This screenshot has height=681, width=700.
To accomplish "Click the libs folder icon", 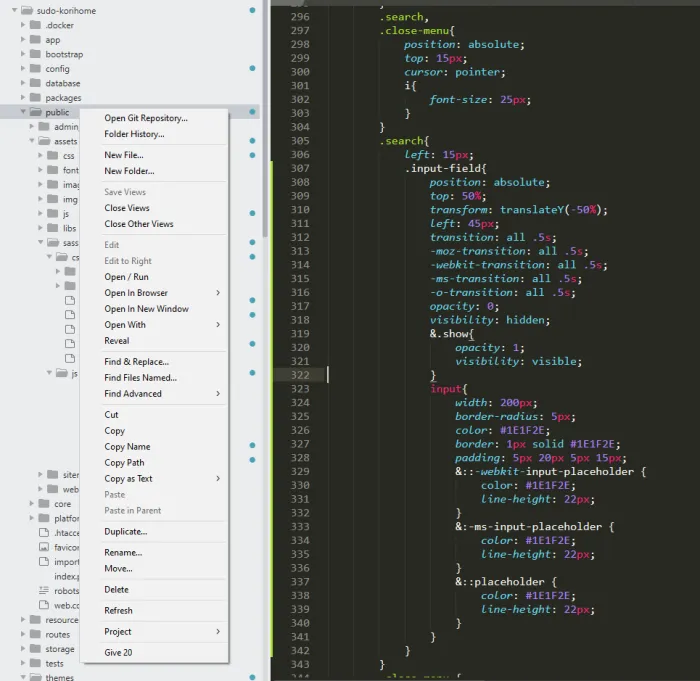I will 53,228.
